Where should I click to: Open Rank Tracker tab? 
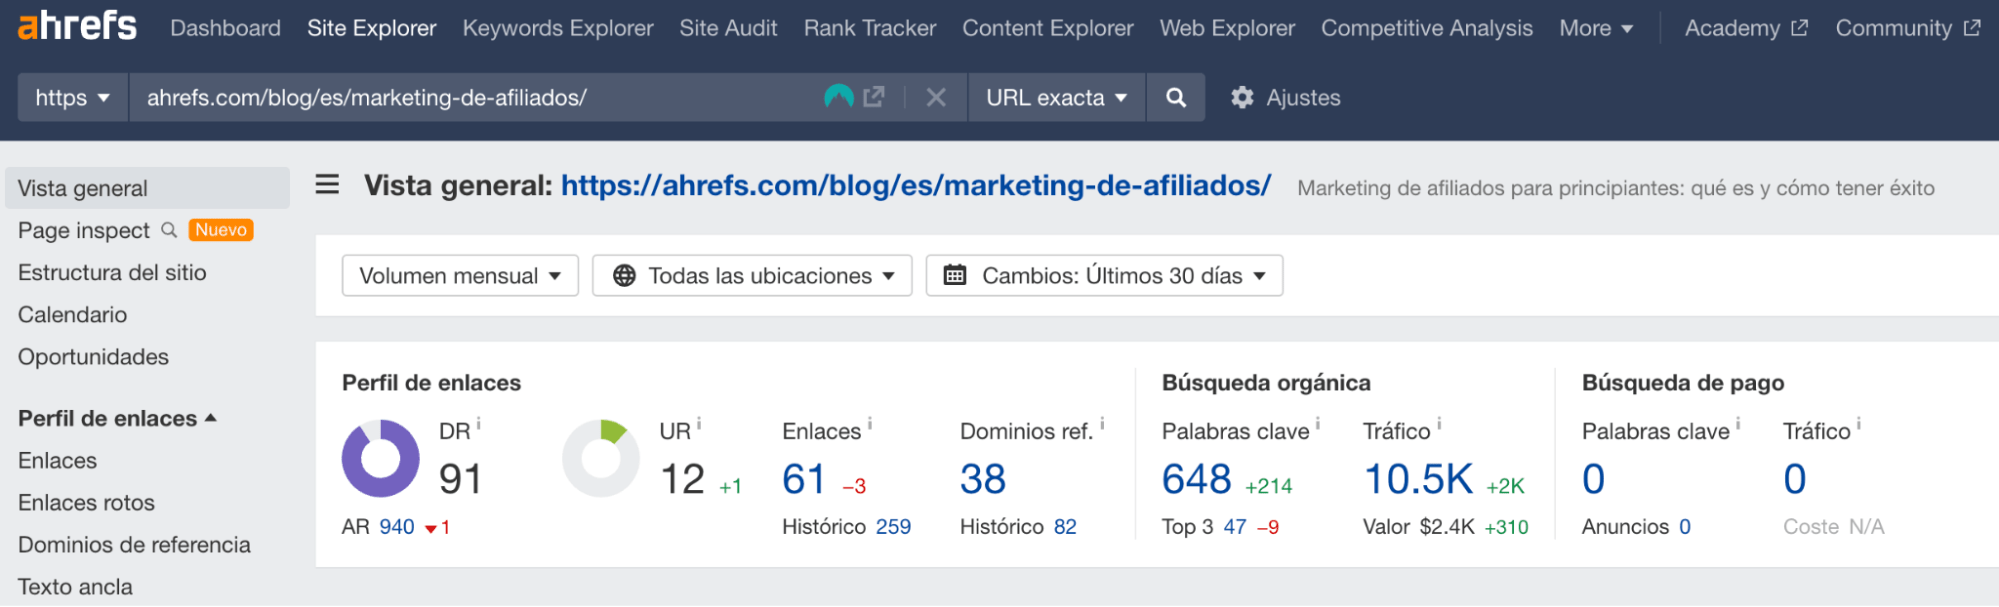click(x=870, y=28)
